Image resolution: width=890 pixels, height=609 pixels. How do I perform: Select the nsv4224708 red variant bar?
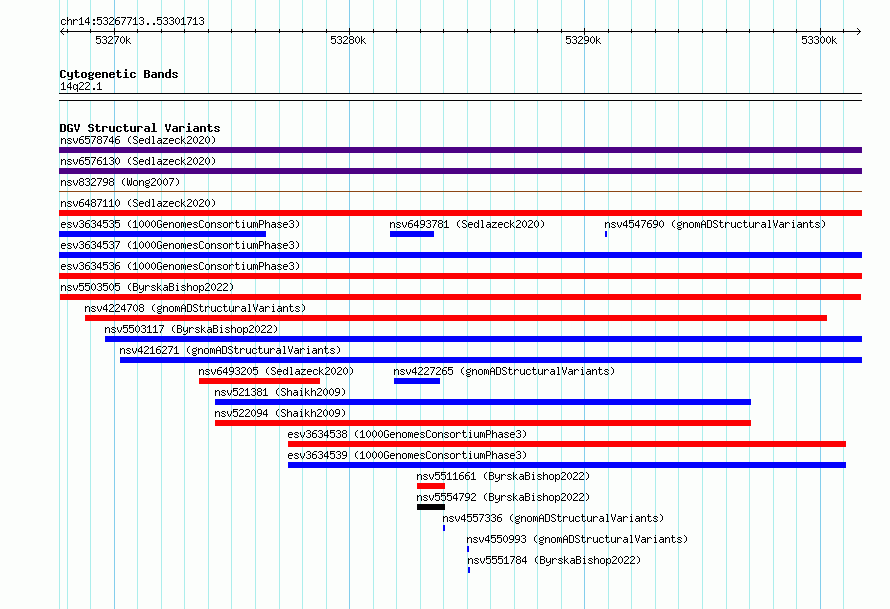click(456, 318)
